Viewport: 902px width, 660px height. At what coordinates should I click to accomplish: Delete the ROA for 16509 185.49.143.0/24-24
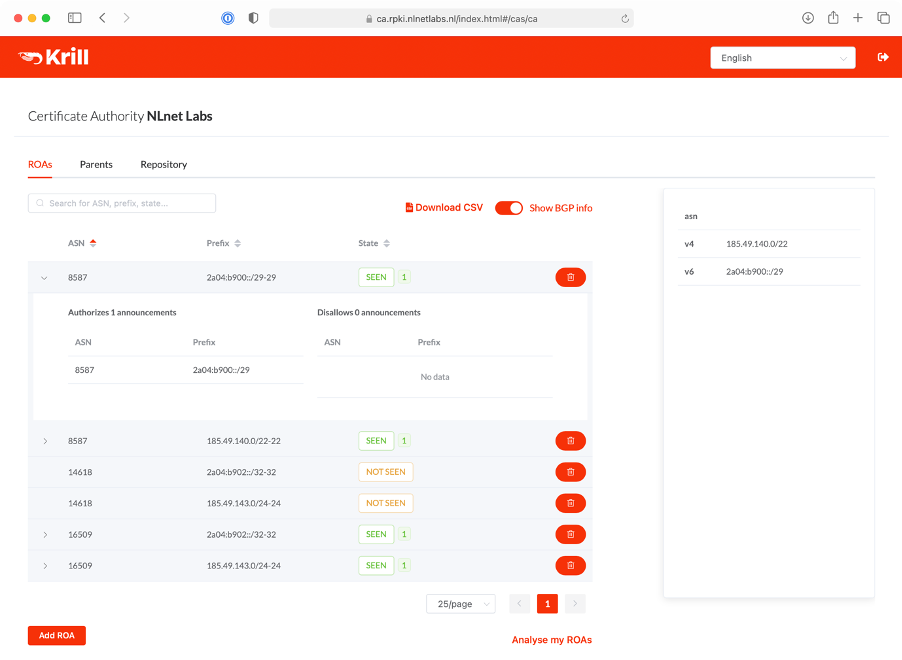(x=570, y=566)
